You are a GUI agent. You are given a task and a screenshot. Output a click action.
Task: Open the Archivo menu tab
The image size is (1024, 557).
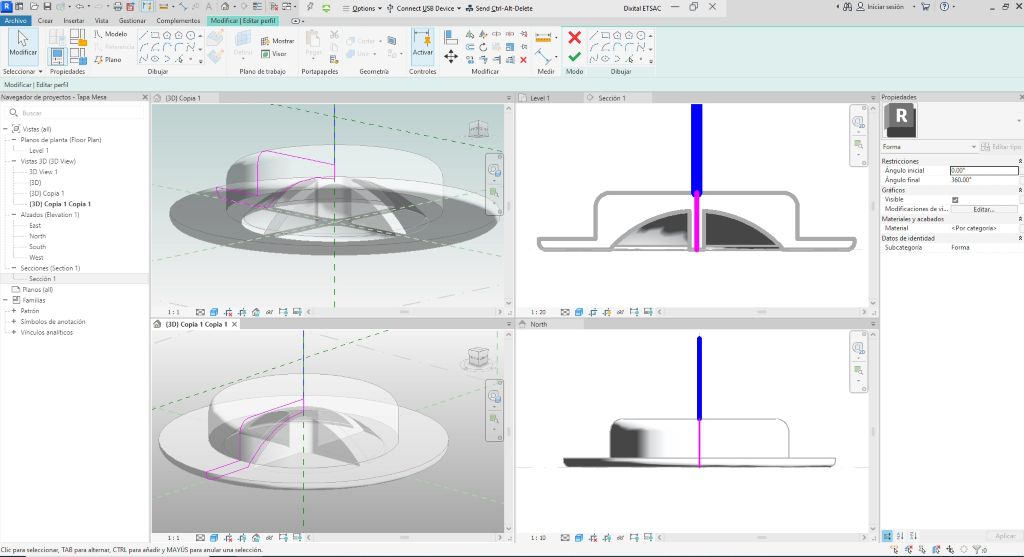point(16,21)
